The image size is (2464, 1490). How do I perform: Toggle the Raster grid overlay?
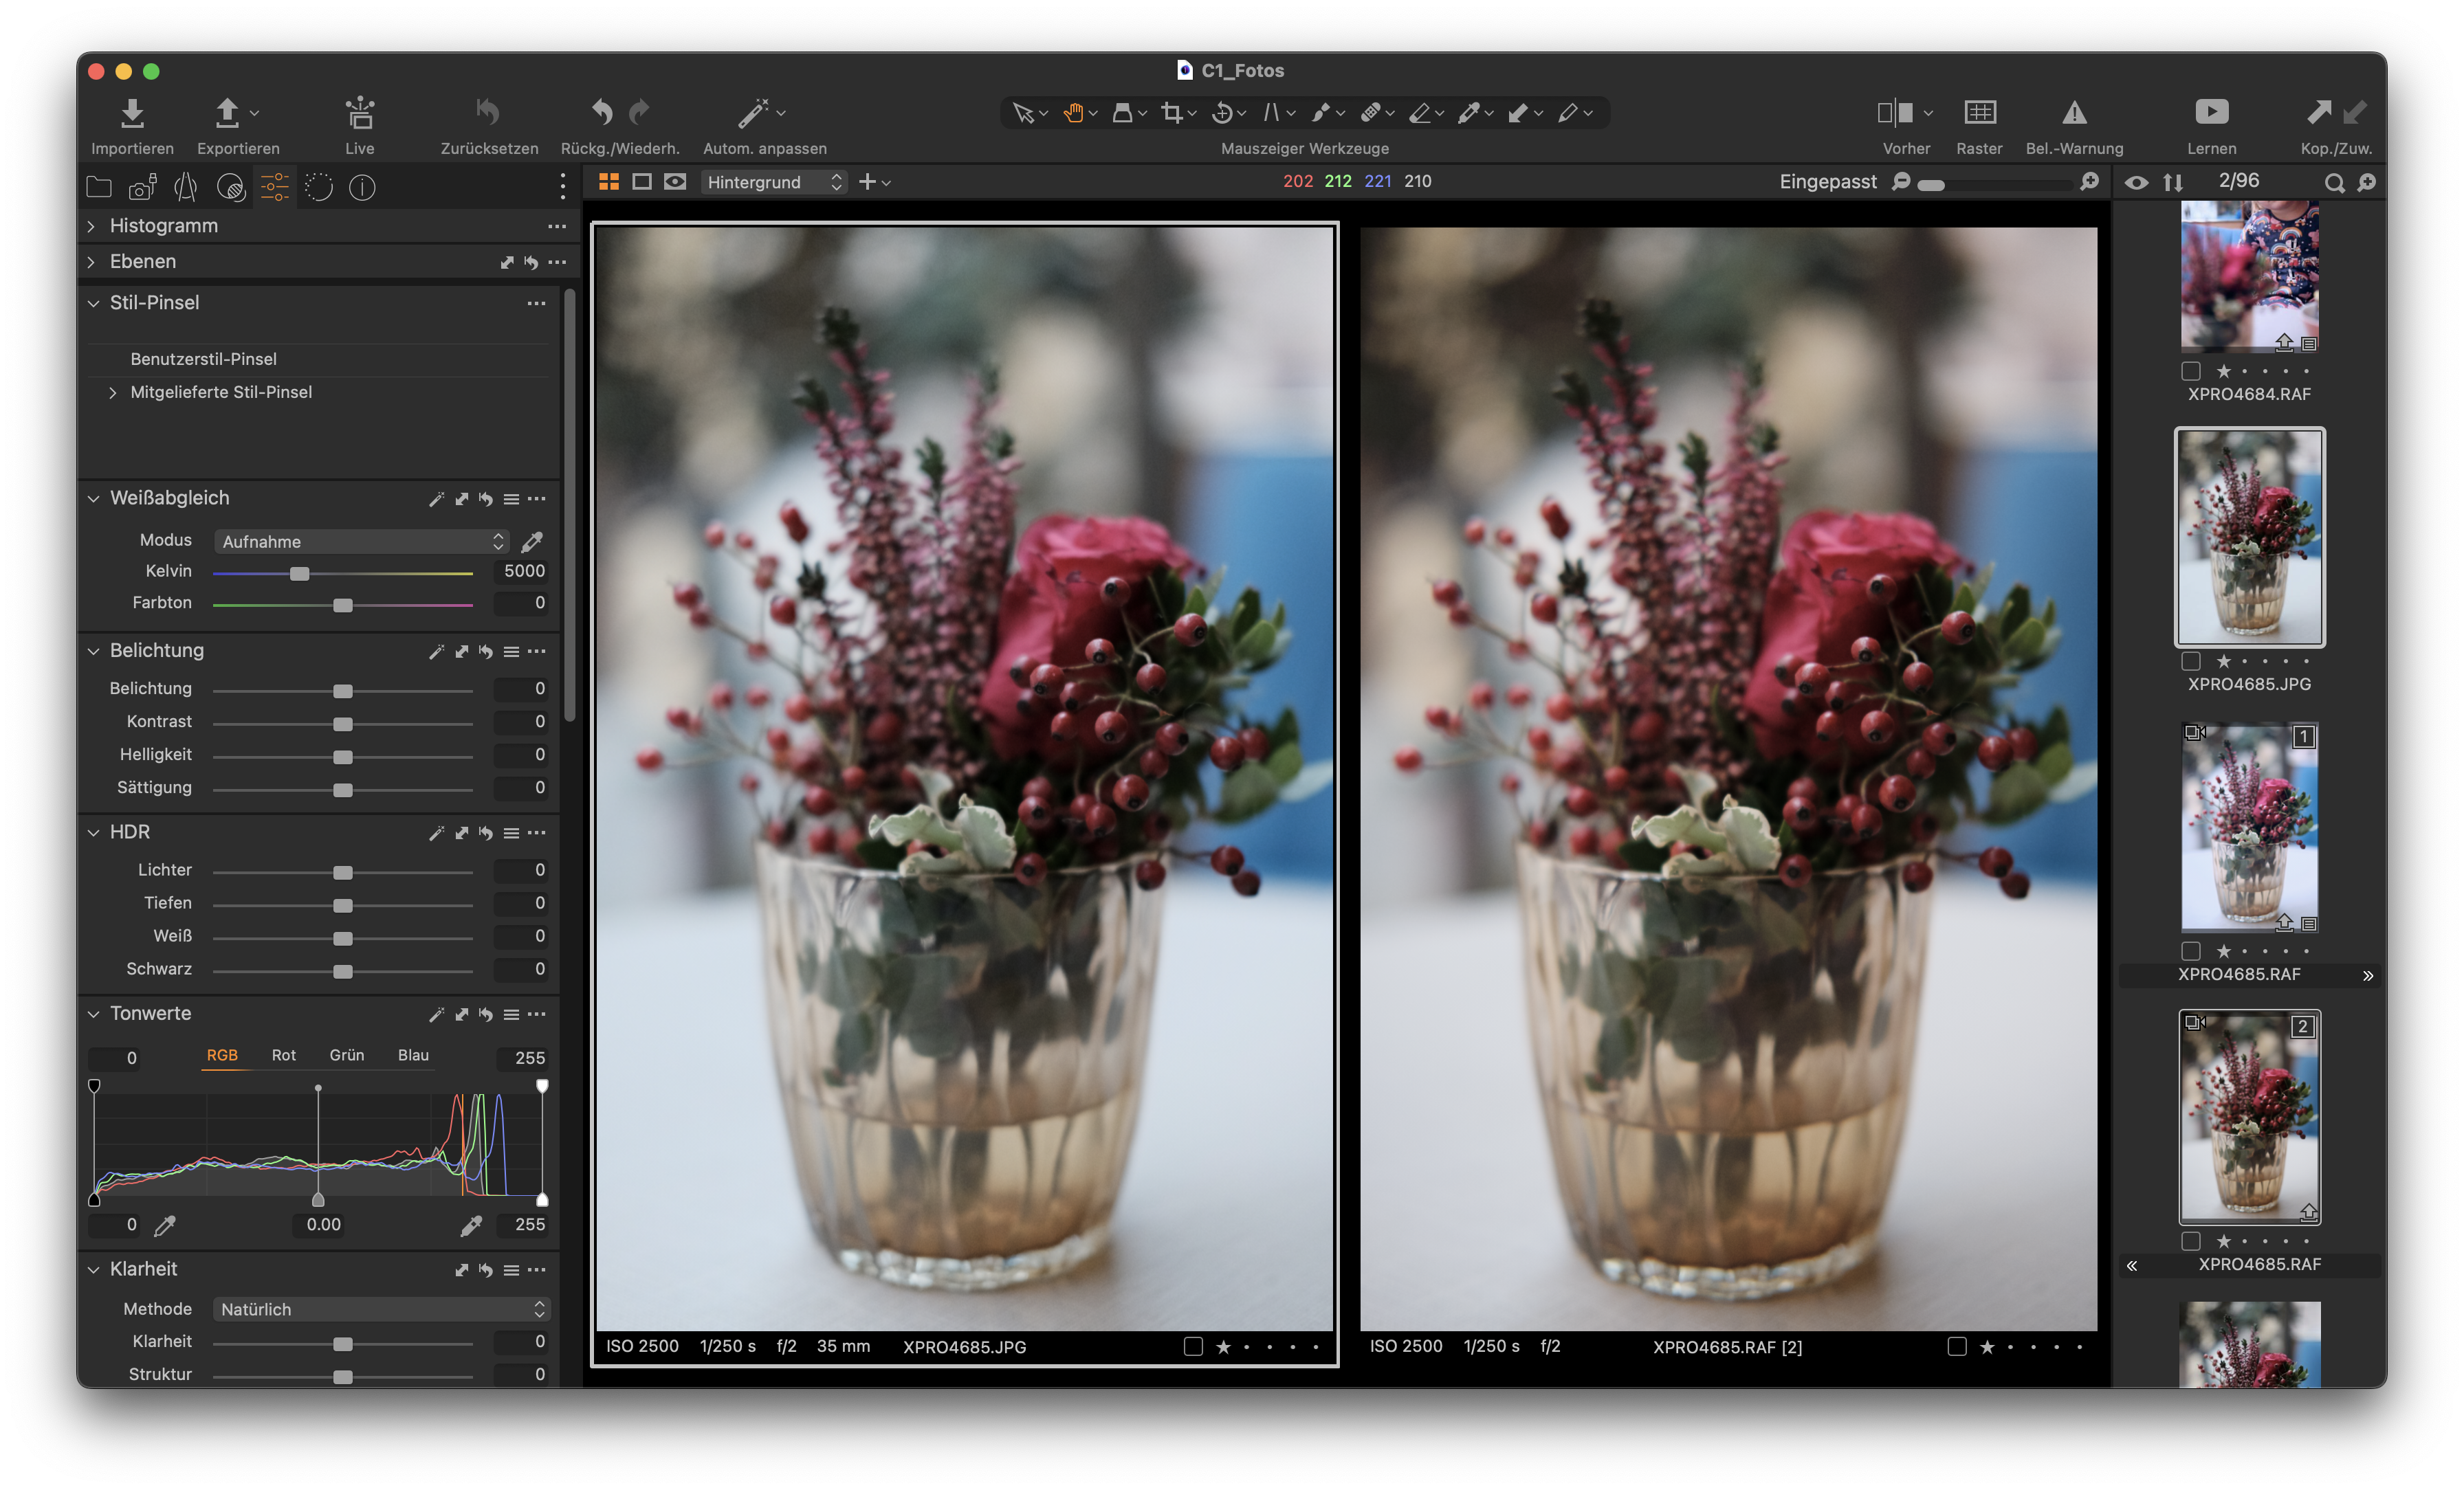(1979, 113)
